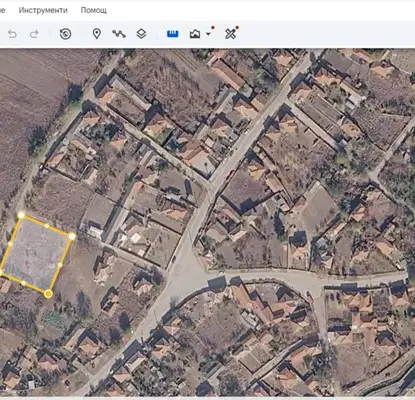Select the top corner vertex of yellow polygon
This screenshot has width=415, height=400.
point(21,215)
